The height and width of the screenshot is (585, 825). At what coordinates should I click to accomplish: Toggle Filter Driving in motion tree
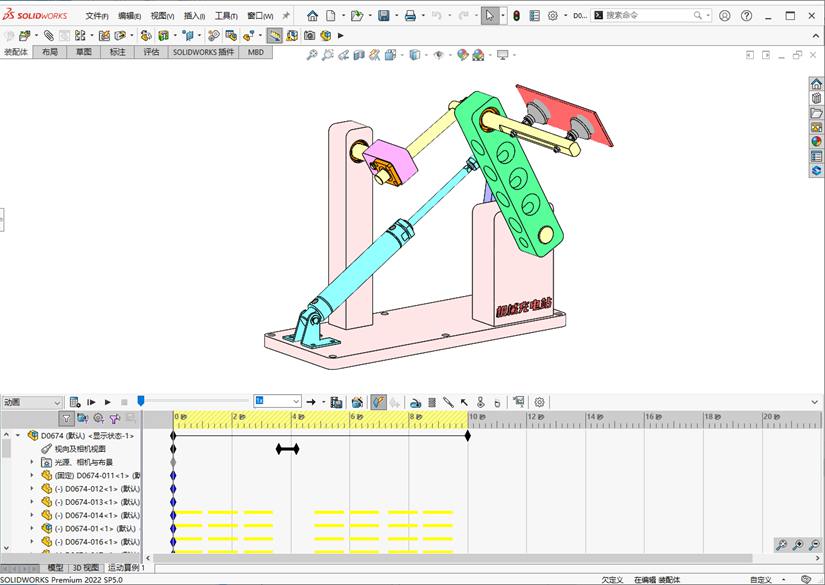(98, 419)
